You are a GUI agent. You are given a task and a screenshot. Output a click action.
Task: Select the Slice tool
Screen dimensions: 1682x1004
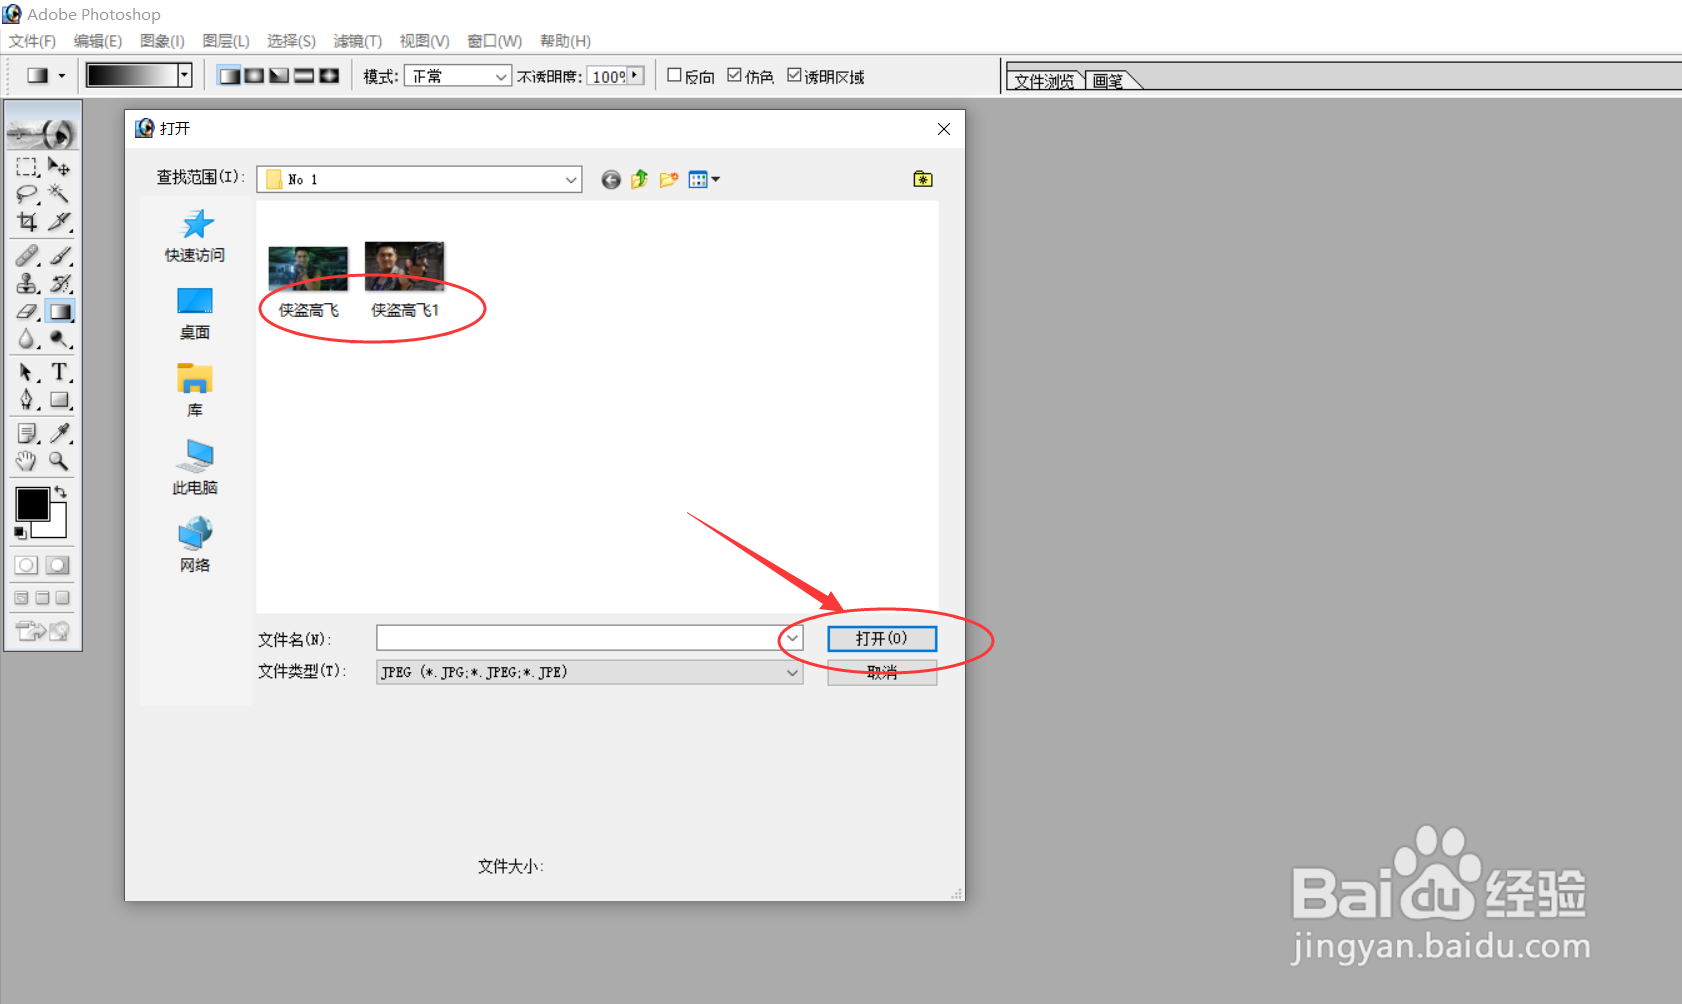pyautogui.click(x=59, y=222)
